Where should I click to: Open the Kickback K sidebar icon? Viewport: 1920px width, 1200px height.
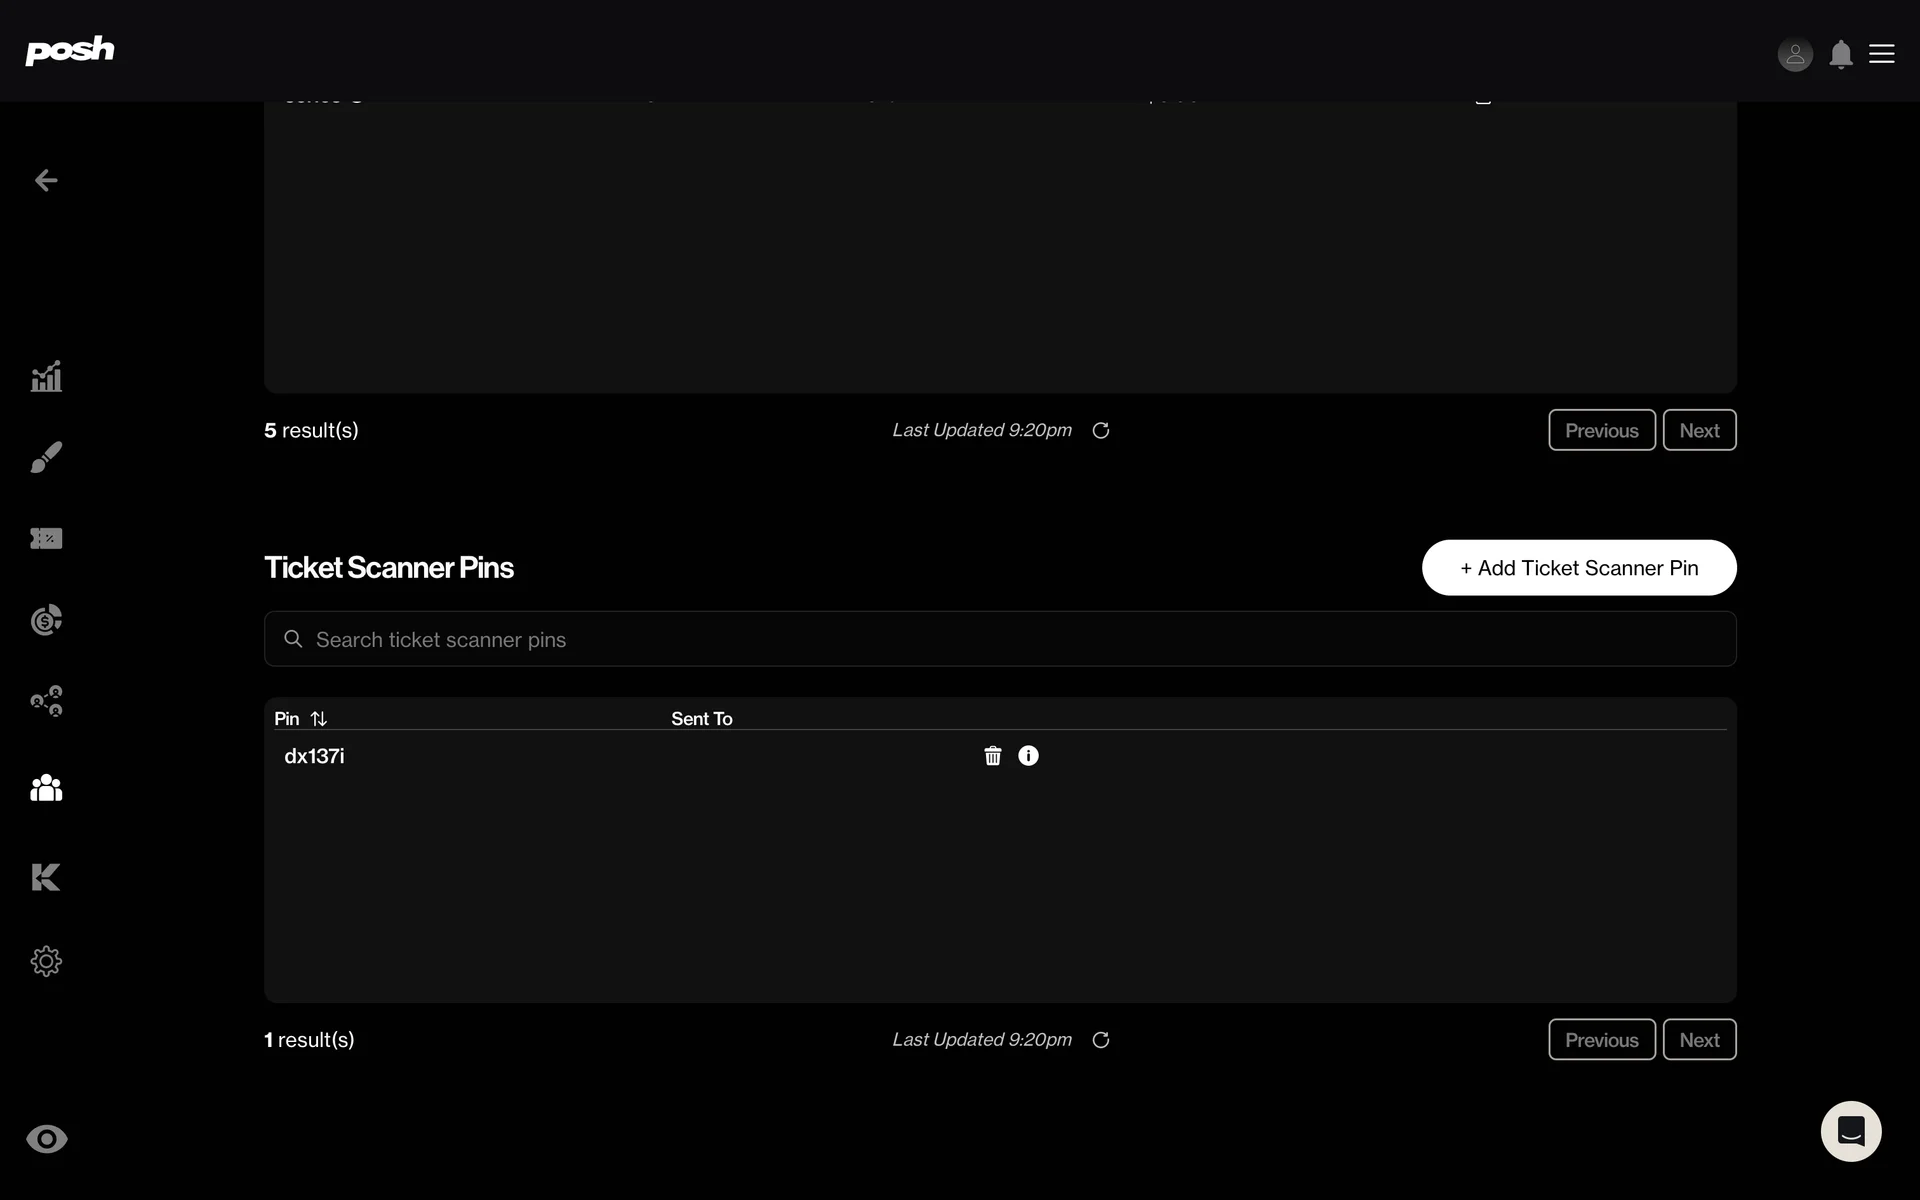click(46, 877)
